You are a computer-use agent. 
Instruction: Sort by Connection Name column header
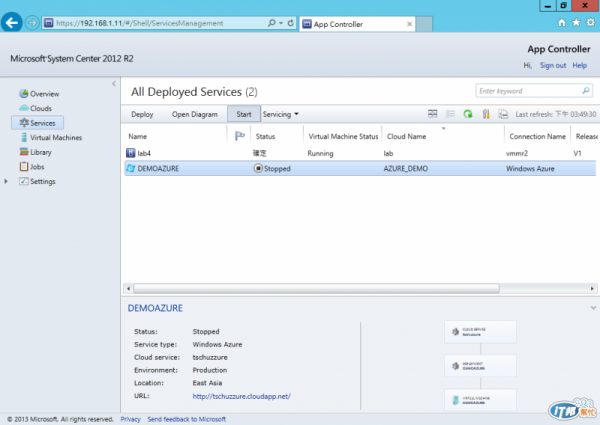(x=537, y=137)
